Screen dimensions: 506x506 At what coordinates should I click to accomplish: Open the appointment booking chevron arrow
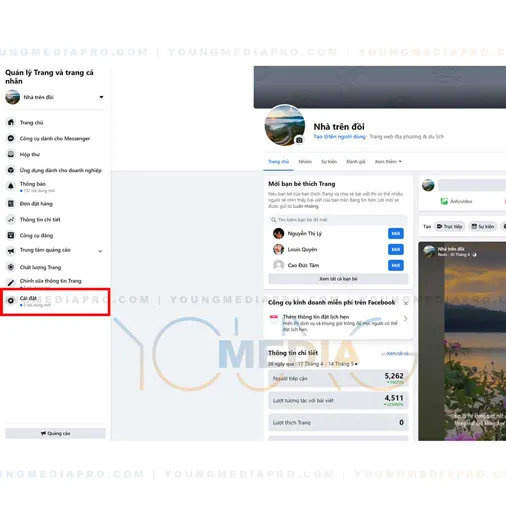click(x=405, y=319)
